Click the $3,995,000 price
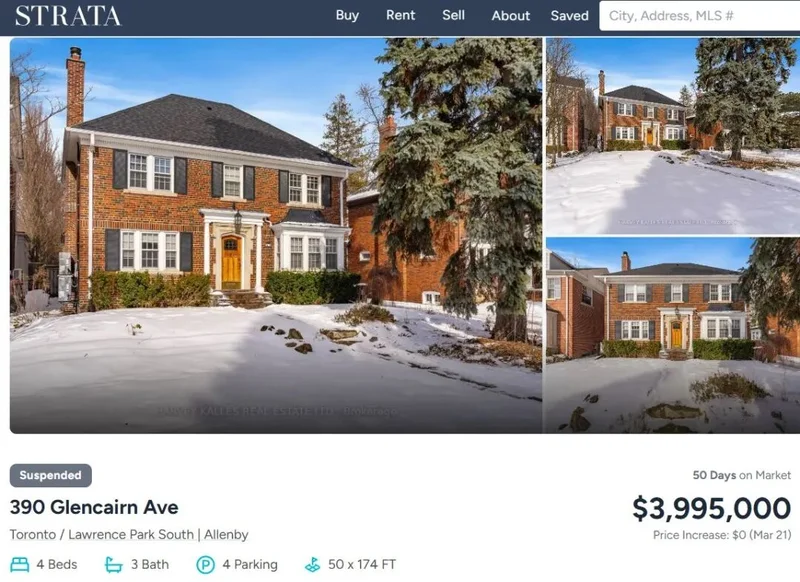 click(x=712, y=509)
